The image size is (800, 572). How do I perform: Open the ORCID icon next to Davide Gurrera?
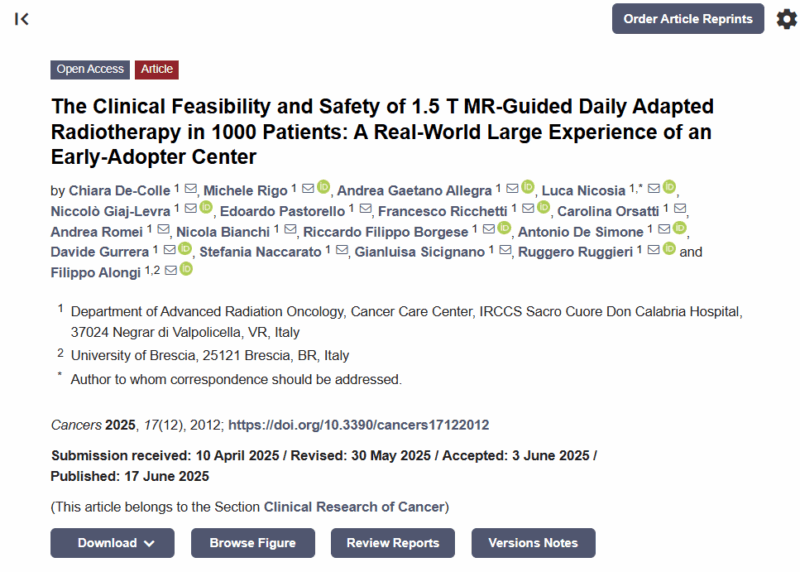(185, 248)
